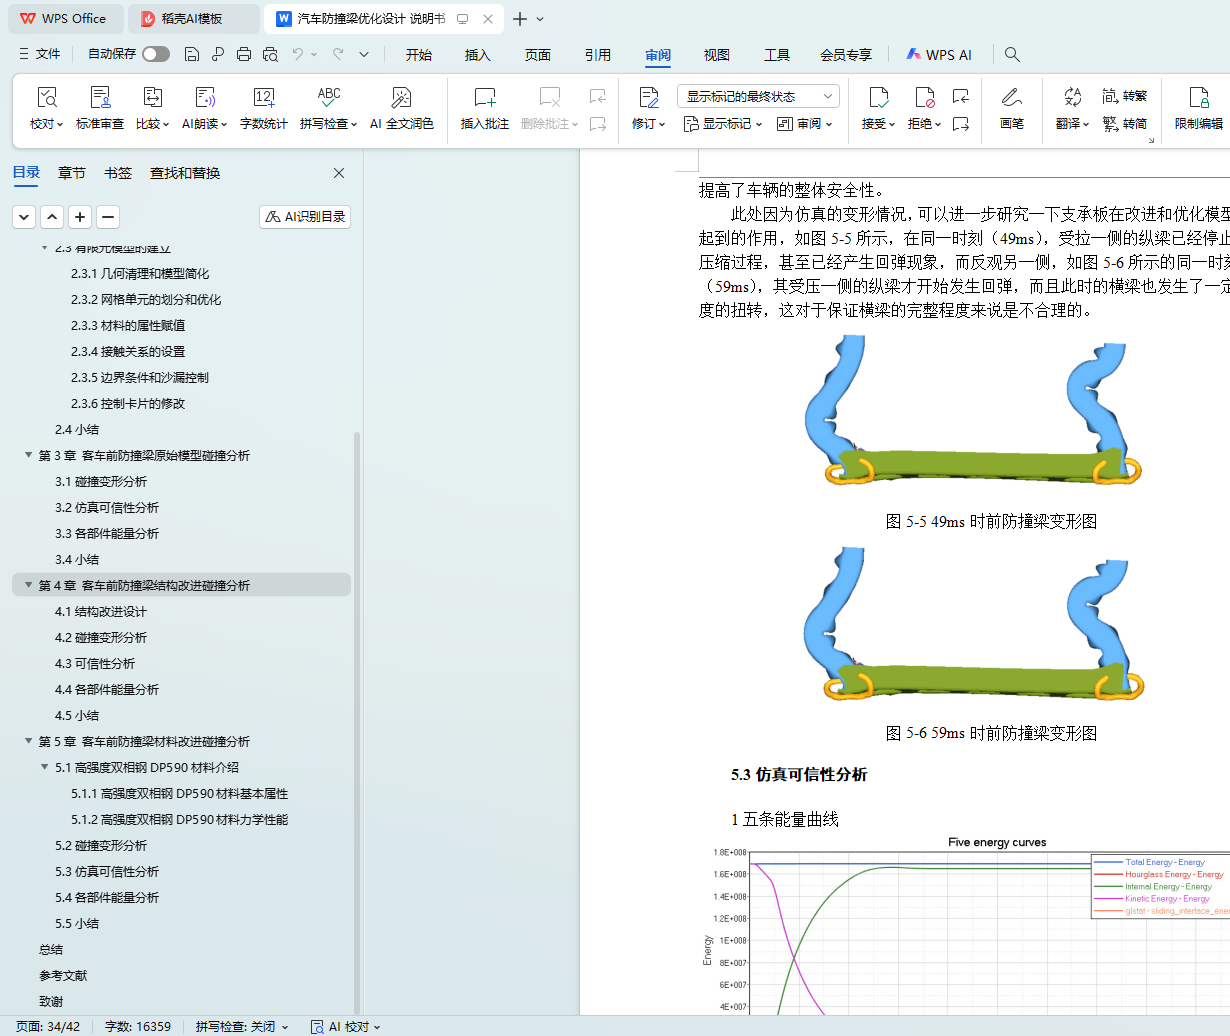Switch to the 书签 navigation tab
The image size is (1230, 1036).
(x=118, y=173)
